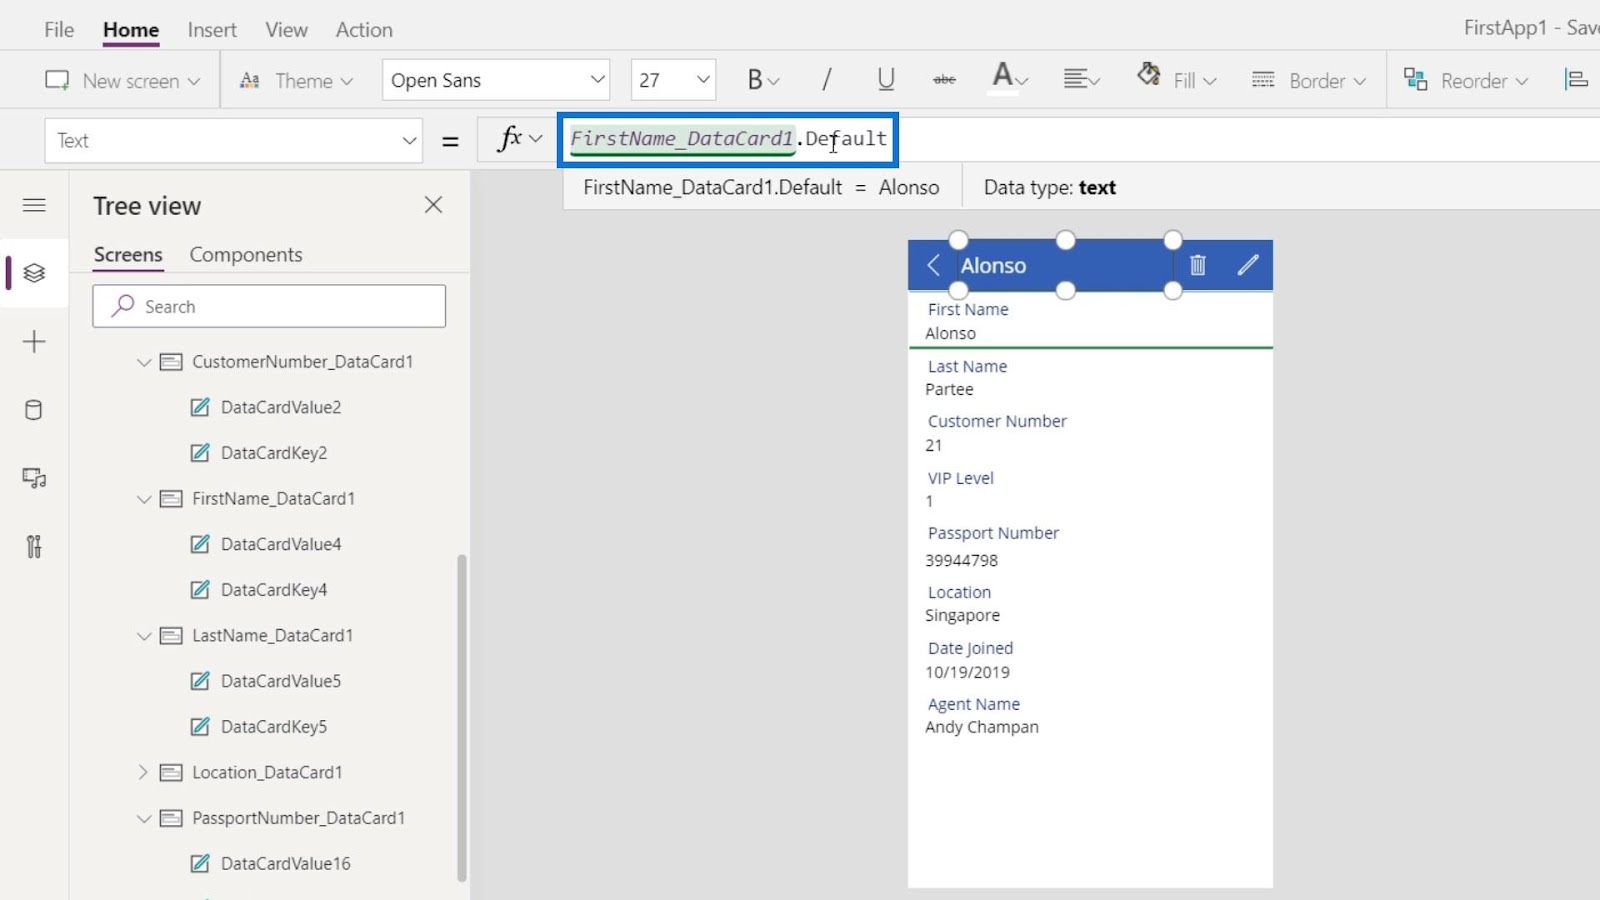Open the Insert tab
The height and width of the screenshot is (900, 1600).
[x=212, y=30]
